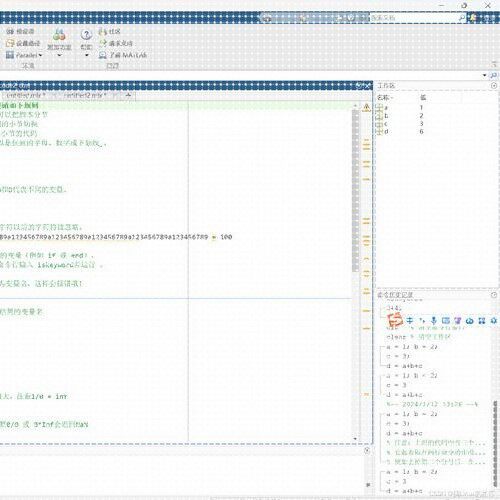
Task: Open the Workspace panel actions menu button
Action: [494, 86]
